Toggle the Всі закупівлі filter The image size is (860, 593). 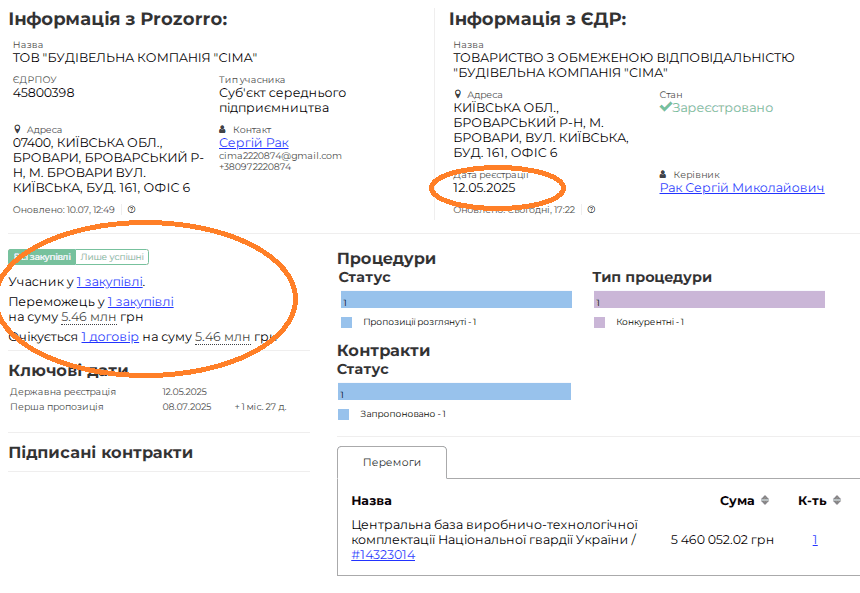(41, 257)
